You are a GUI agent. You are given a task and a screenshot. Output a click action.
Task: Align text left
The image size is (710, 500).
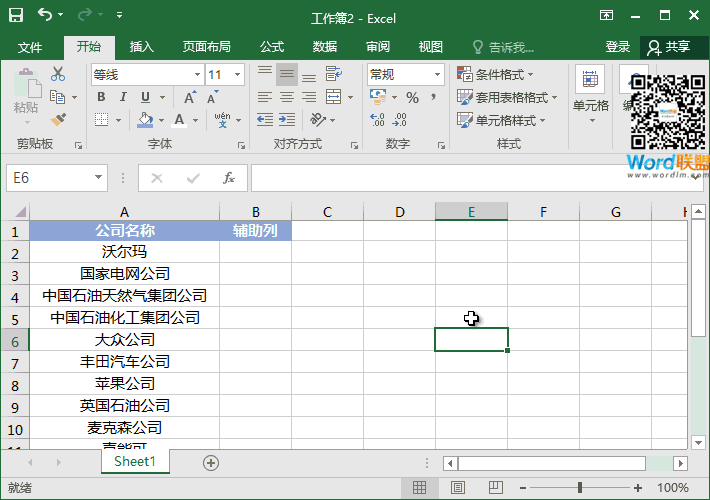265,97
